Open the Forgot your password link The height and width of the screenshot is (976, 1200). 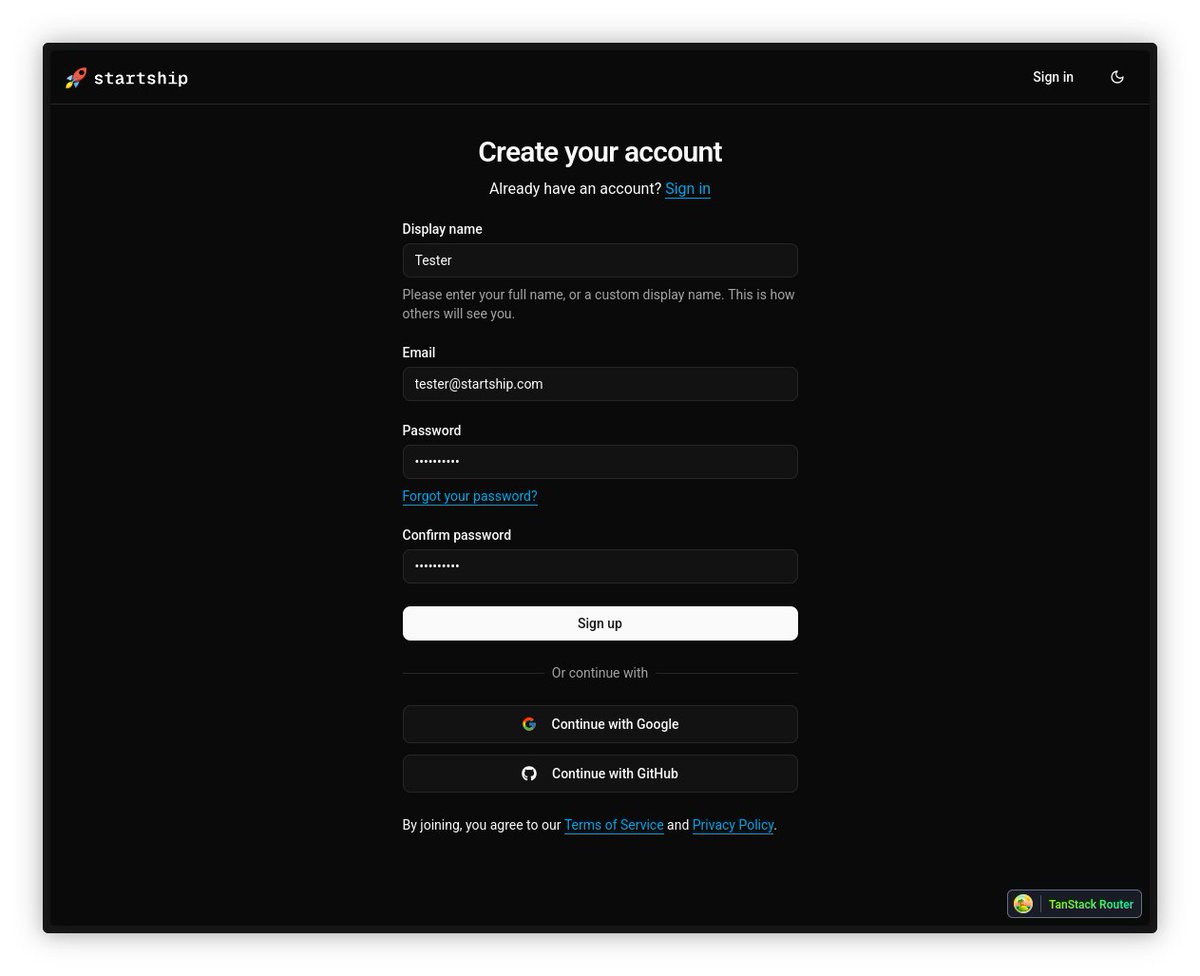click(470, 496)
